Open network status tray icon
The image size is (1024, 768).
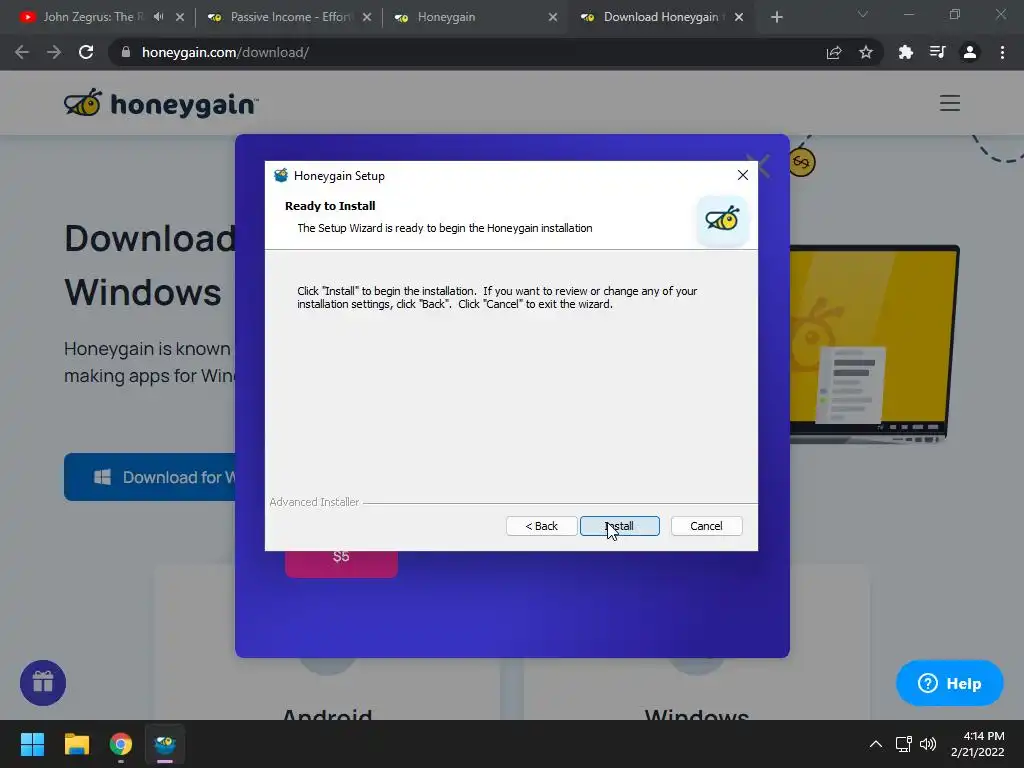click(x=904, y=744)
